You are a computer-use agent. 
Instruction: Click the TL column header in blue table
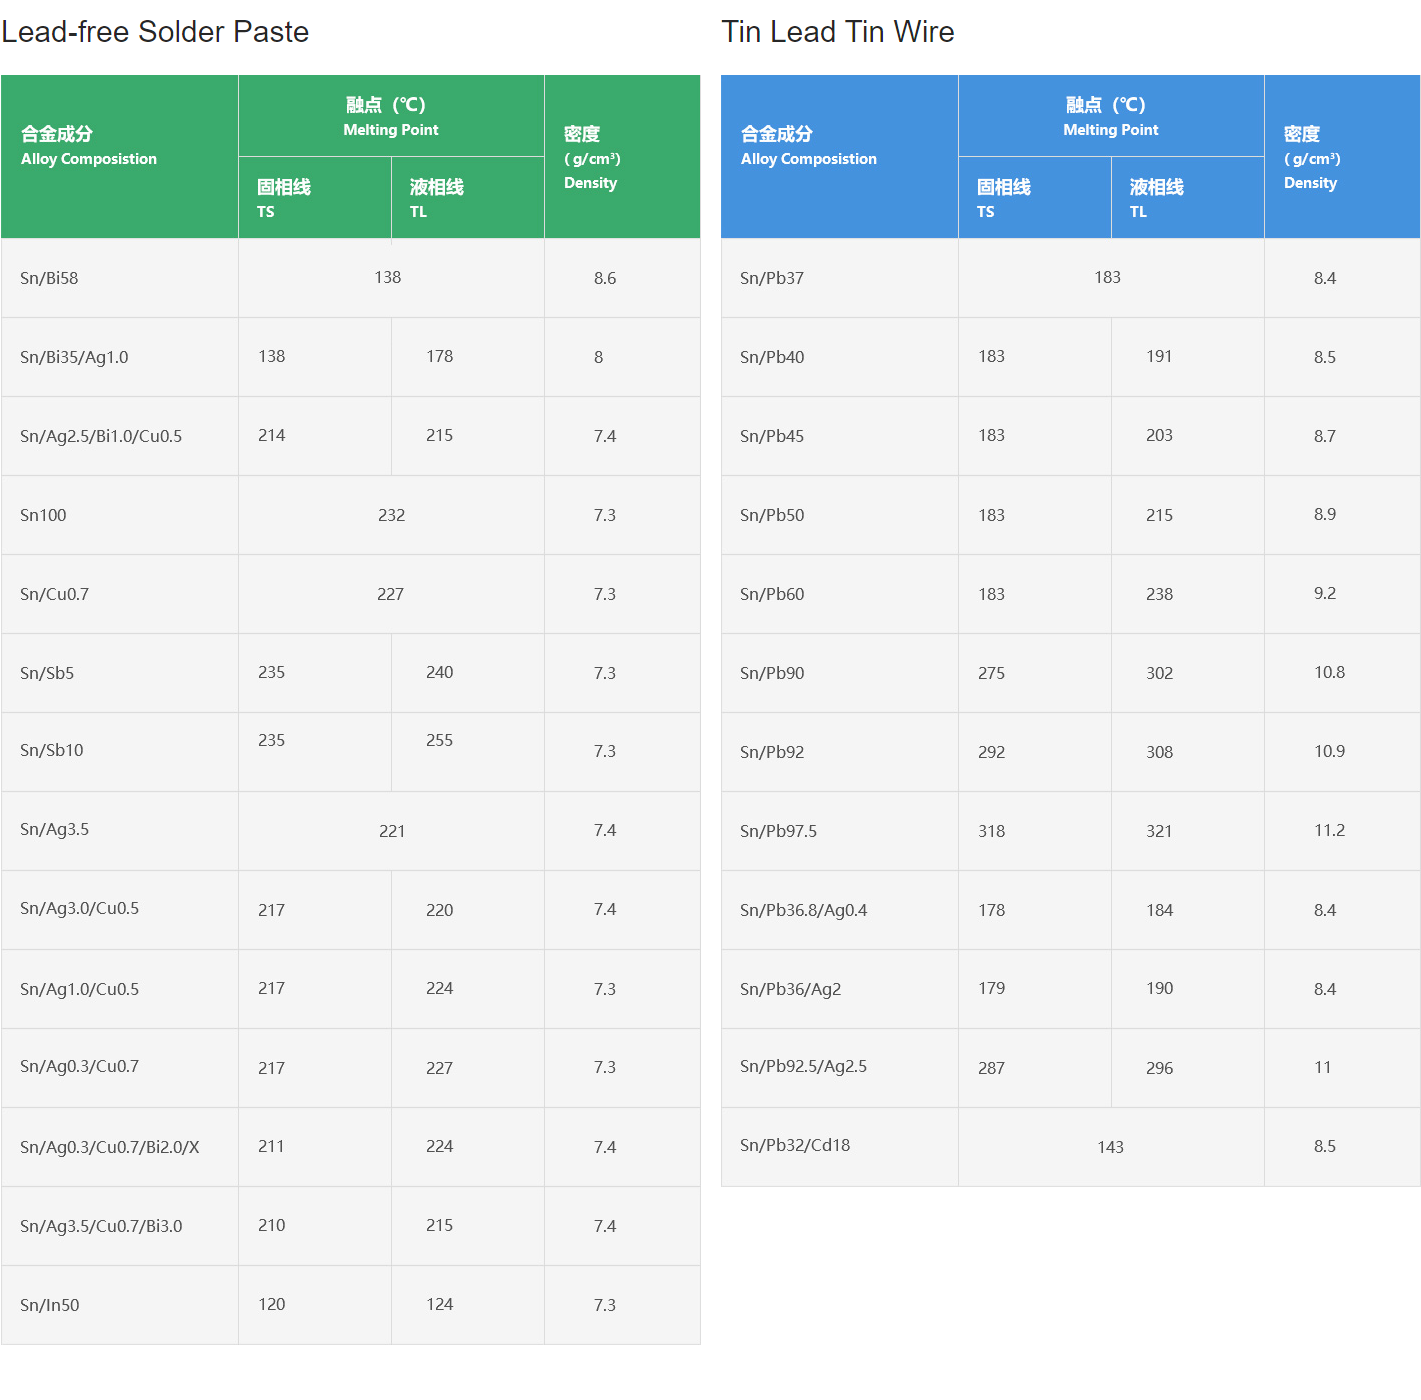point(1156,198)
